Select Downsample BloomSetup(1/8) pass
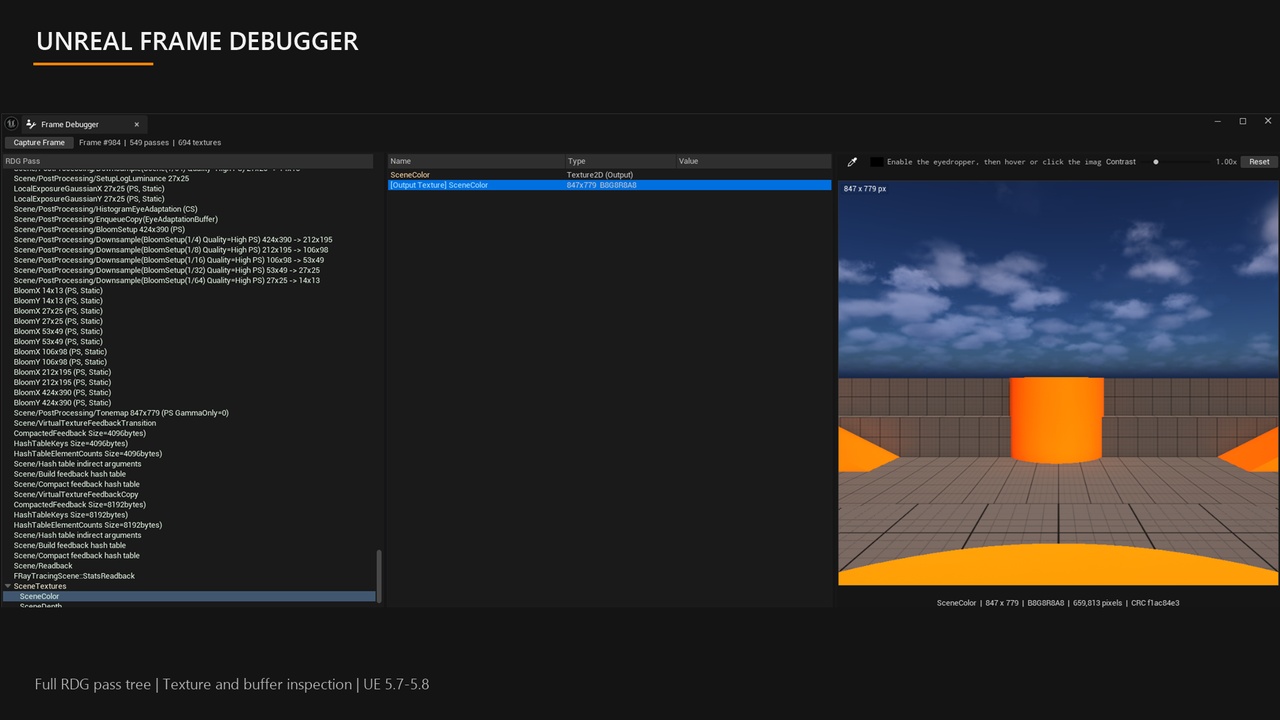Screen dimensions: 1280x720 click(171, 250)
